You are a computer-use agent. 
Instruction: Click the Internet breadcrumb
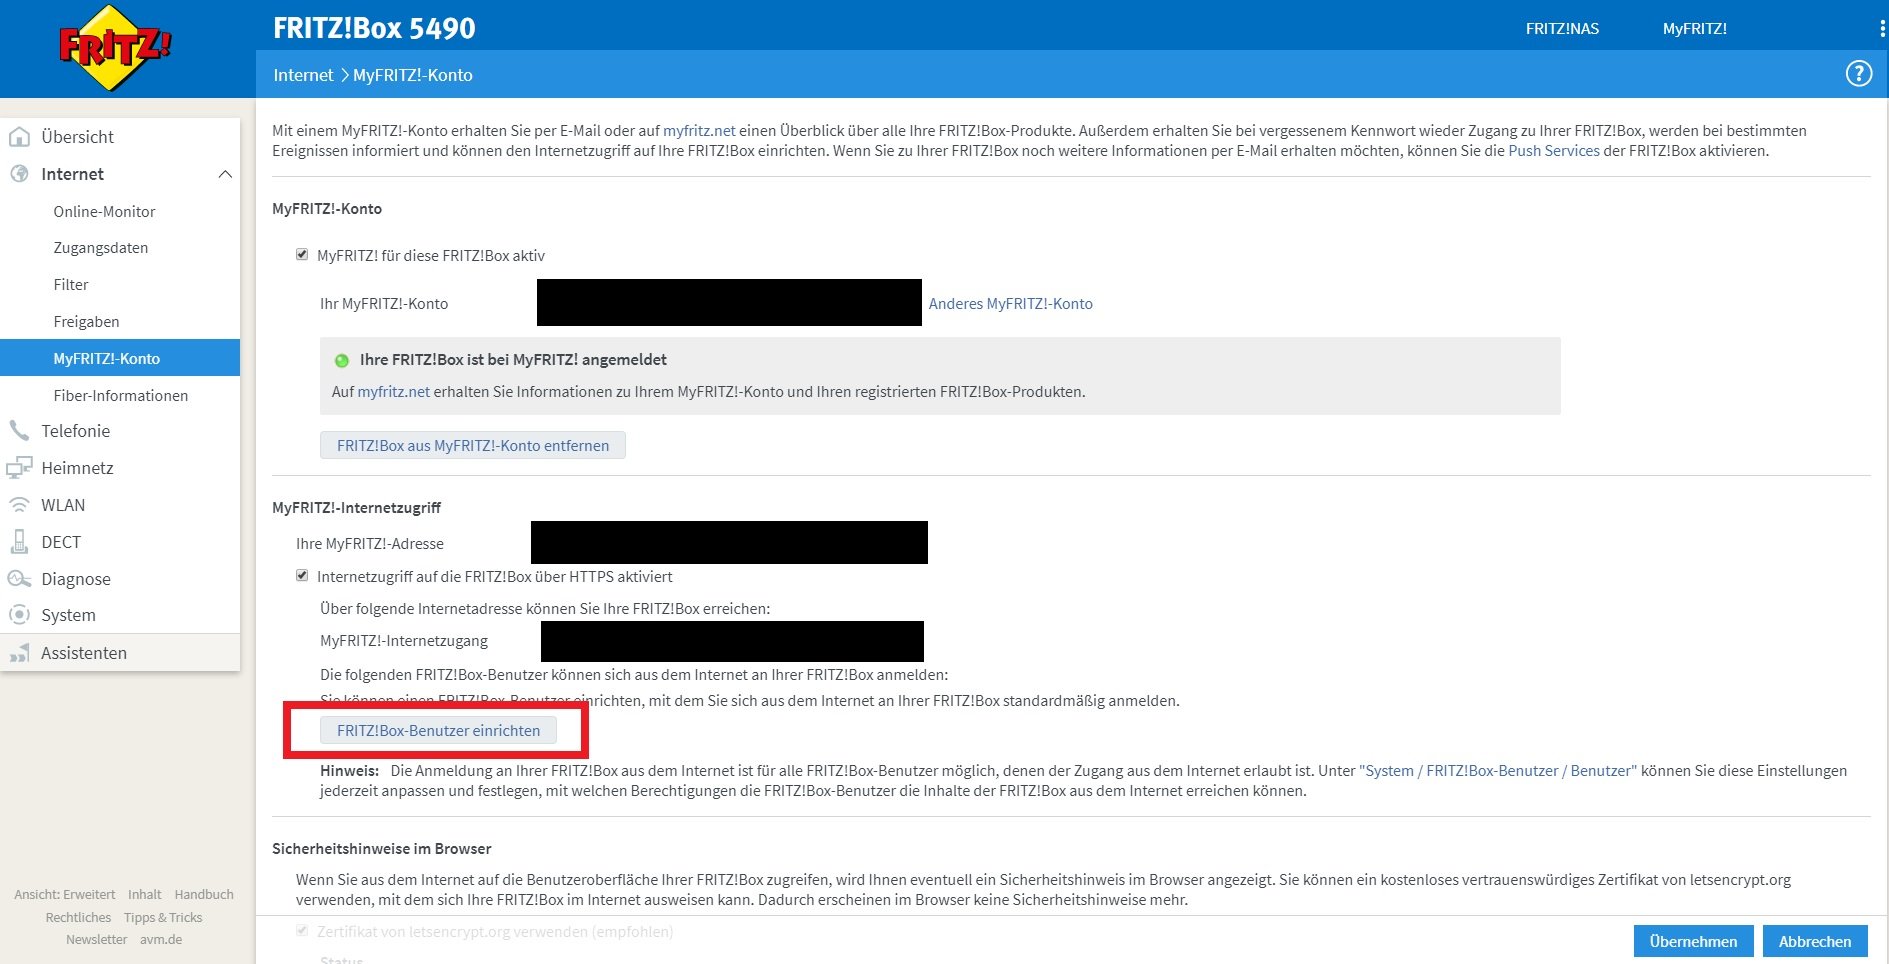pyautogui.click(x=303, y=75)
